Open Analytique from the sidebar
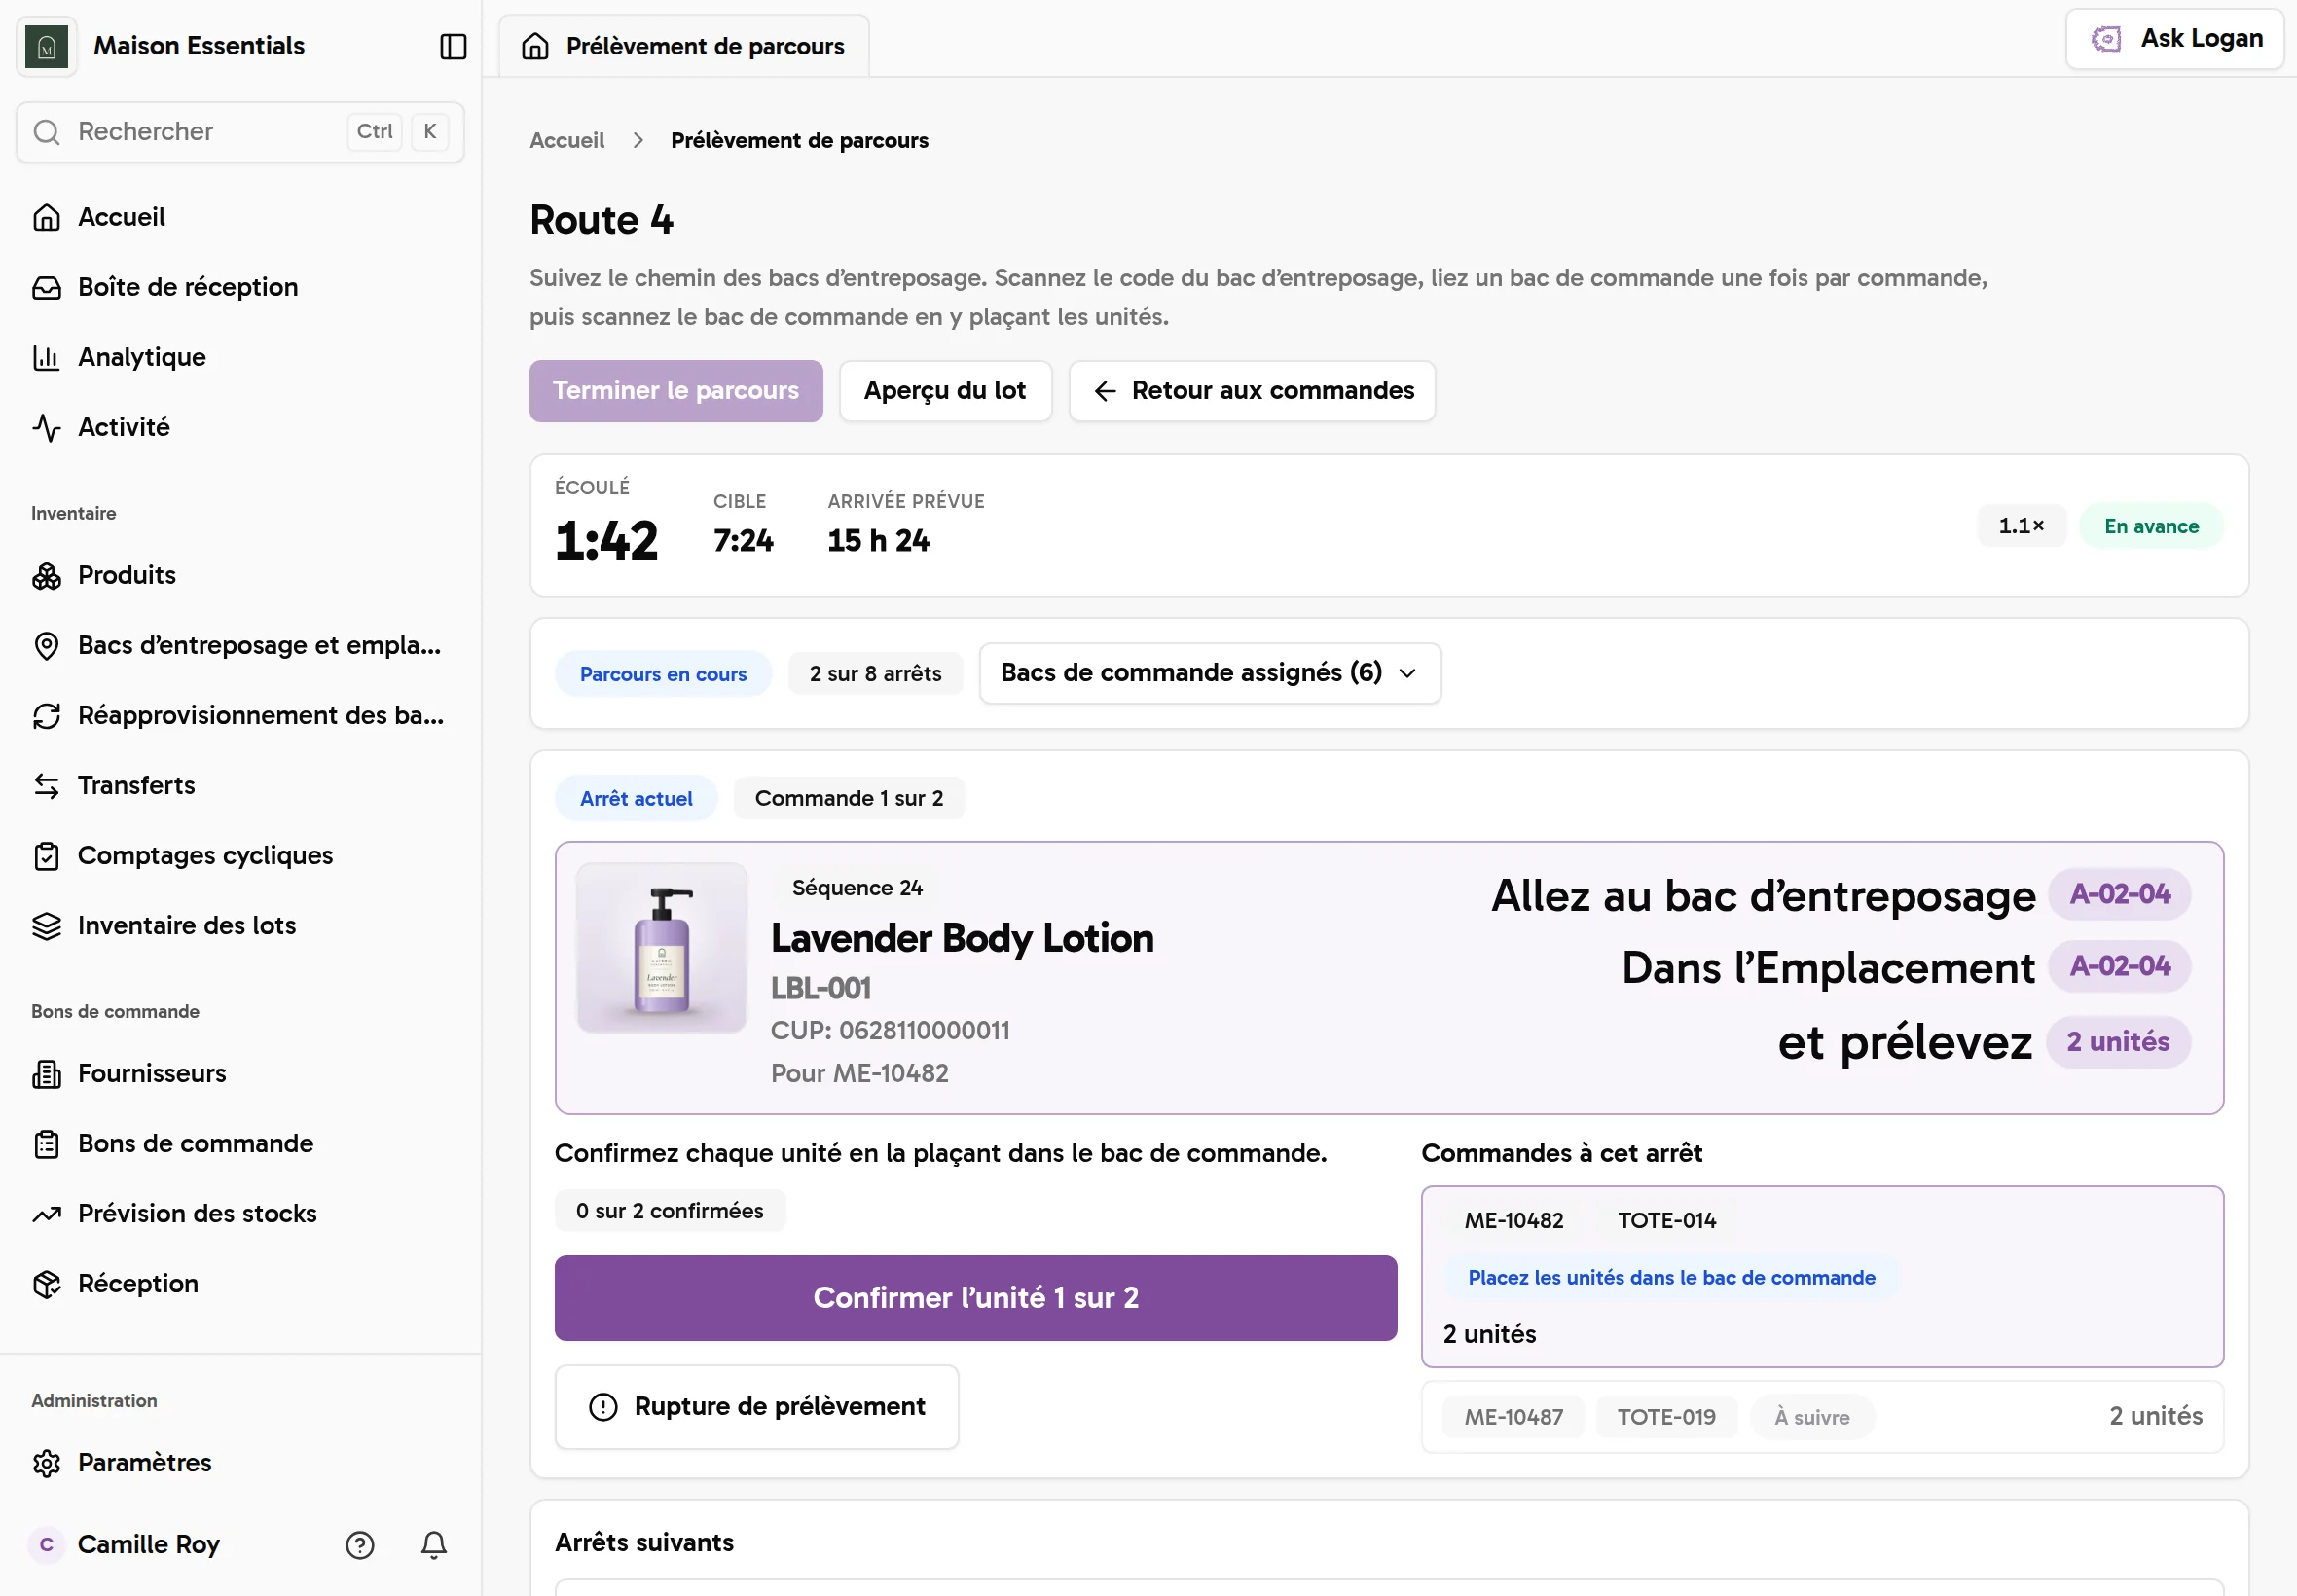The width and height of the screenshot is (2297, 1596). coord(240,357)
